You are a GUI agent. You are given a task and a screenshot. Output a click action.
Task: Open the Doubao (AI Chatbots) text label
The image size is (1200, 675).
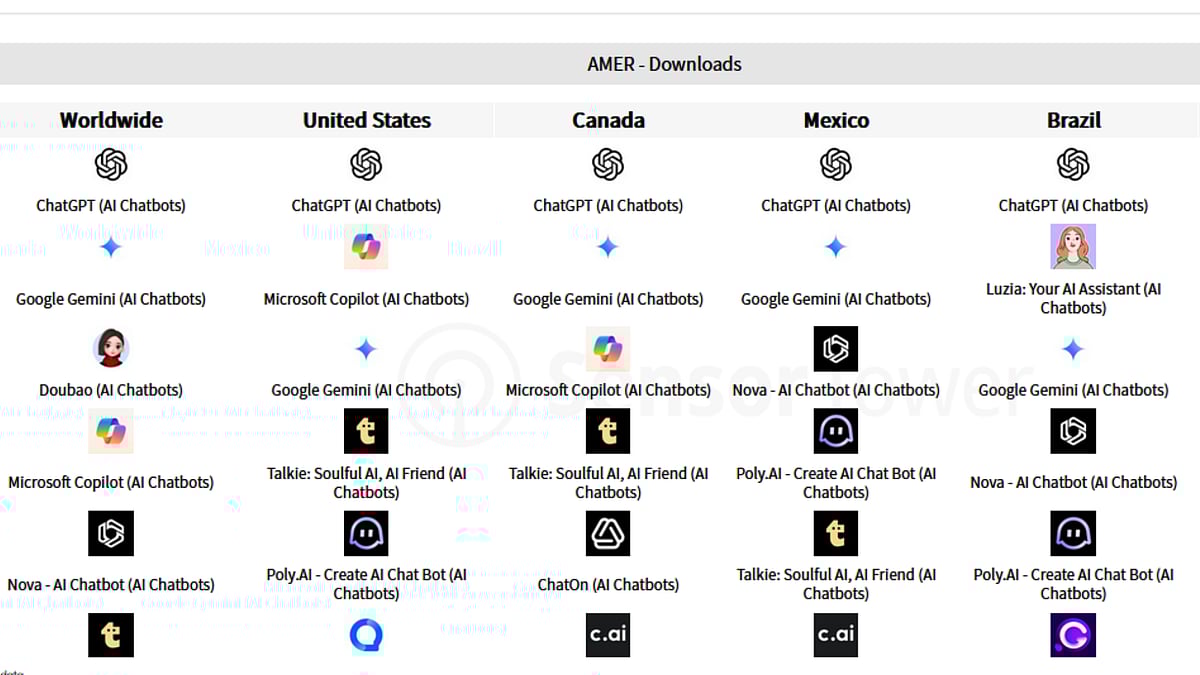click(x=111, y=390)
